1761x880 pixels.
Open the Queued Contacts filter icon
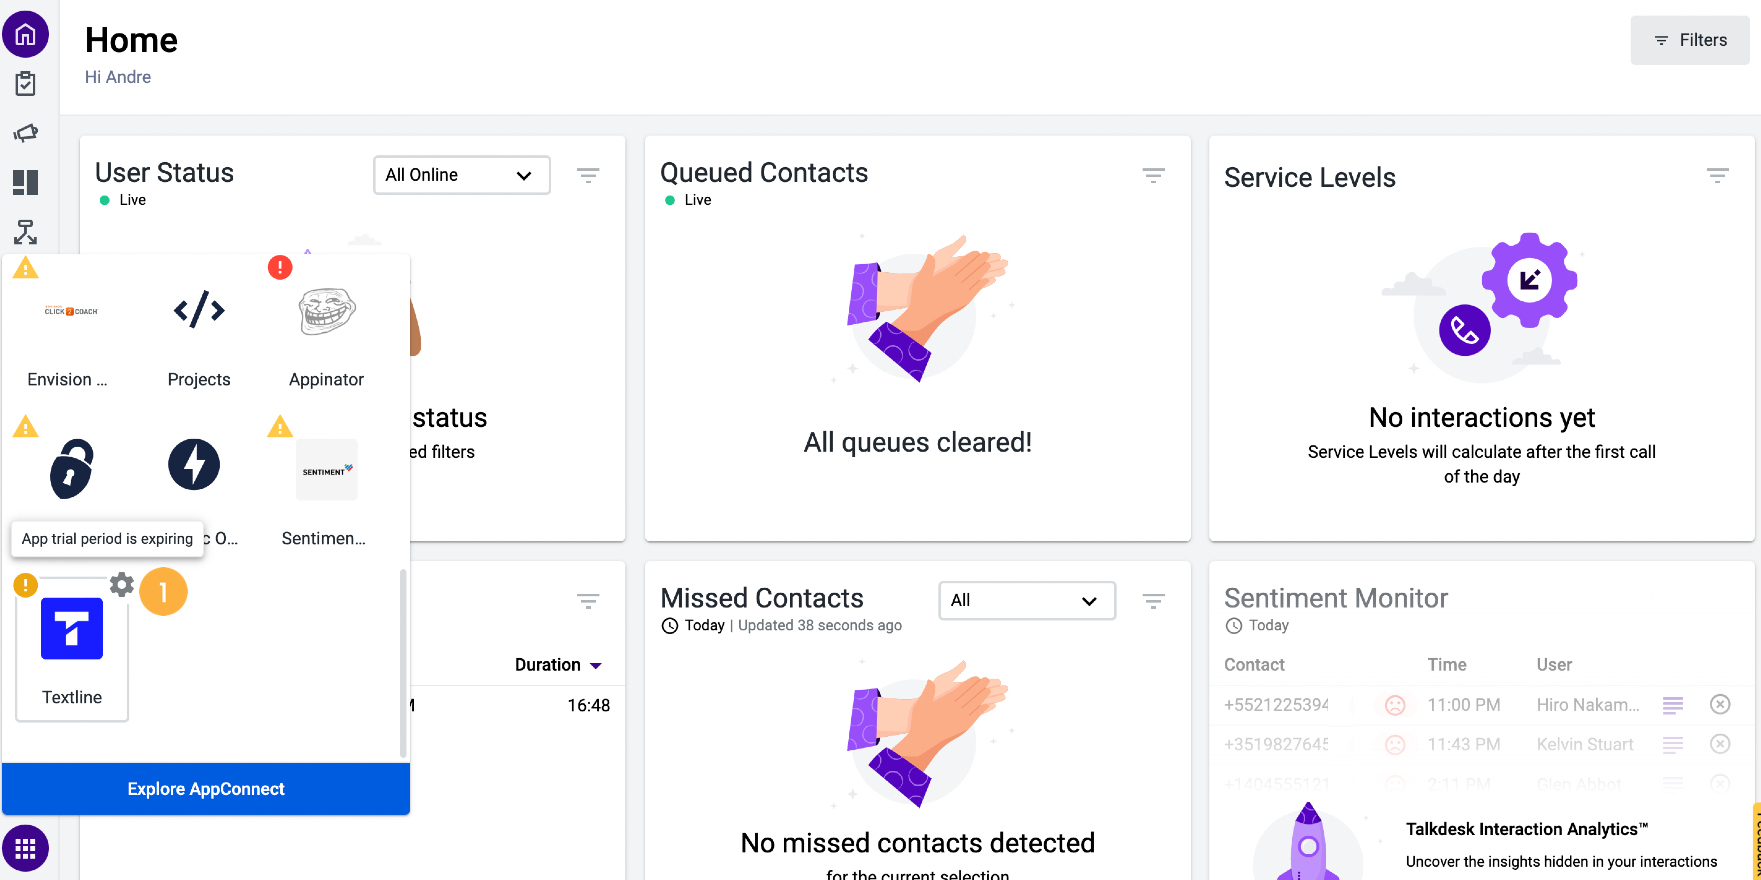coord(1153,174)
